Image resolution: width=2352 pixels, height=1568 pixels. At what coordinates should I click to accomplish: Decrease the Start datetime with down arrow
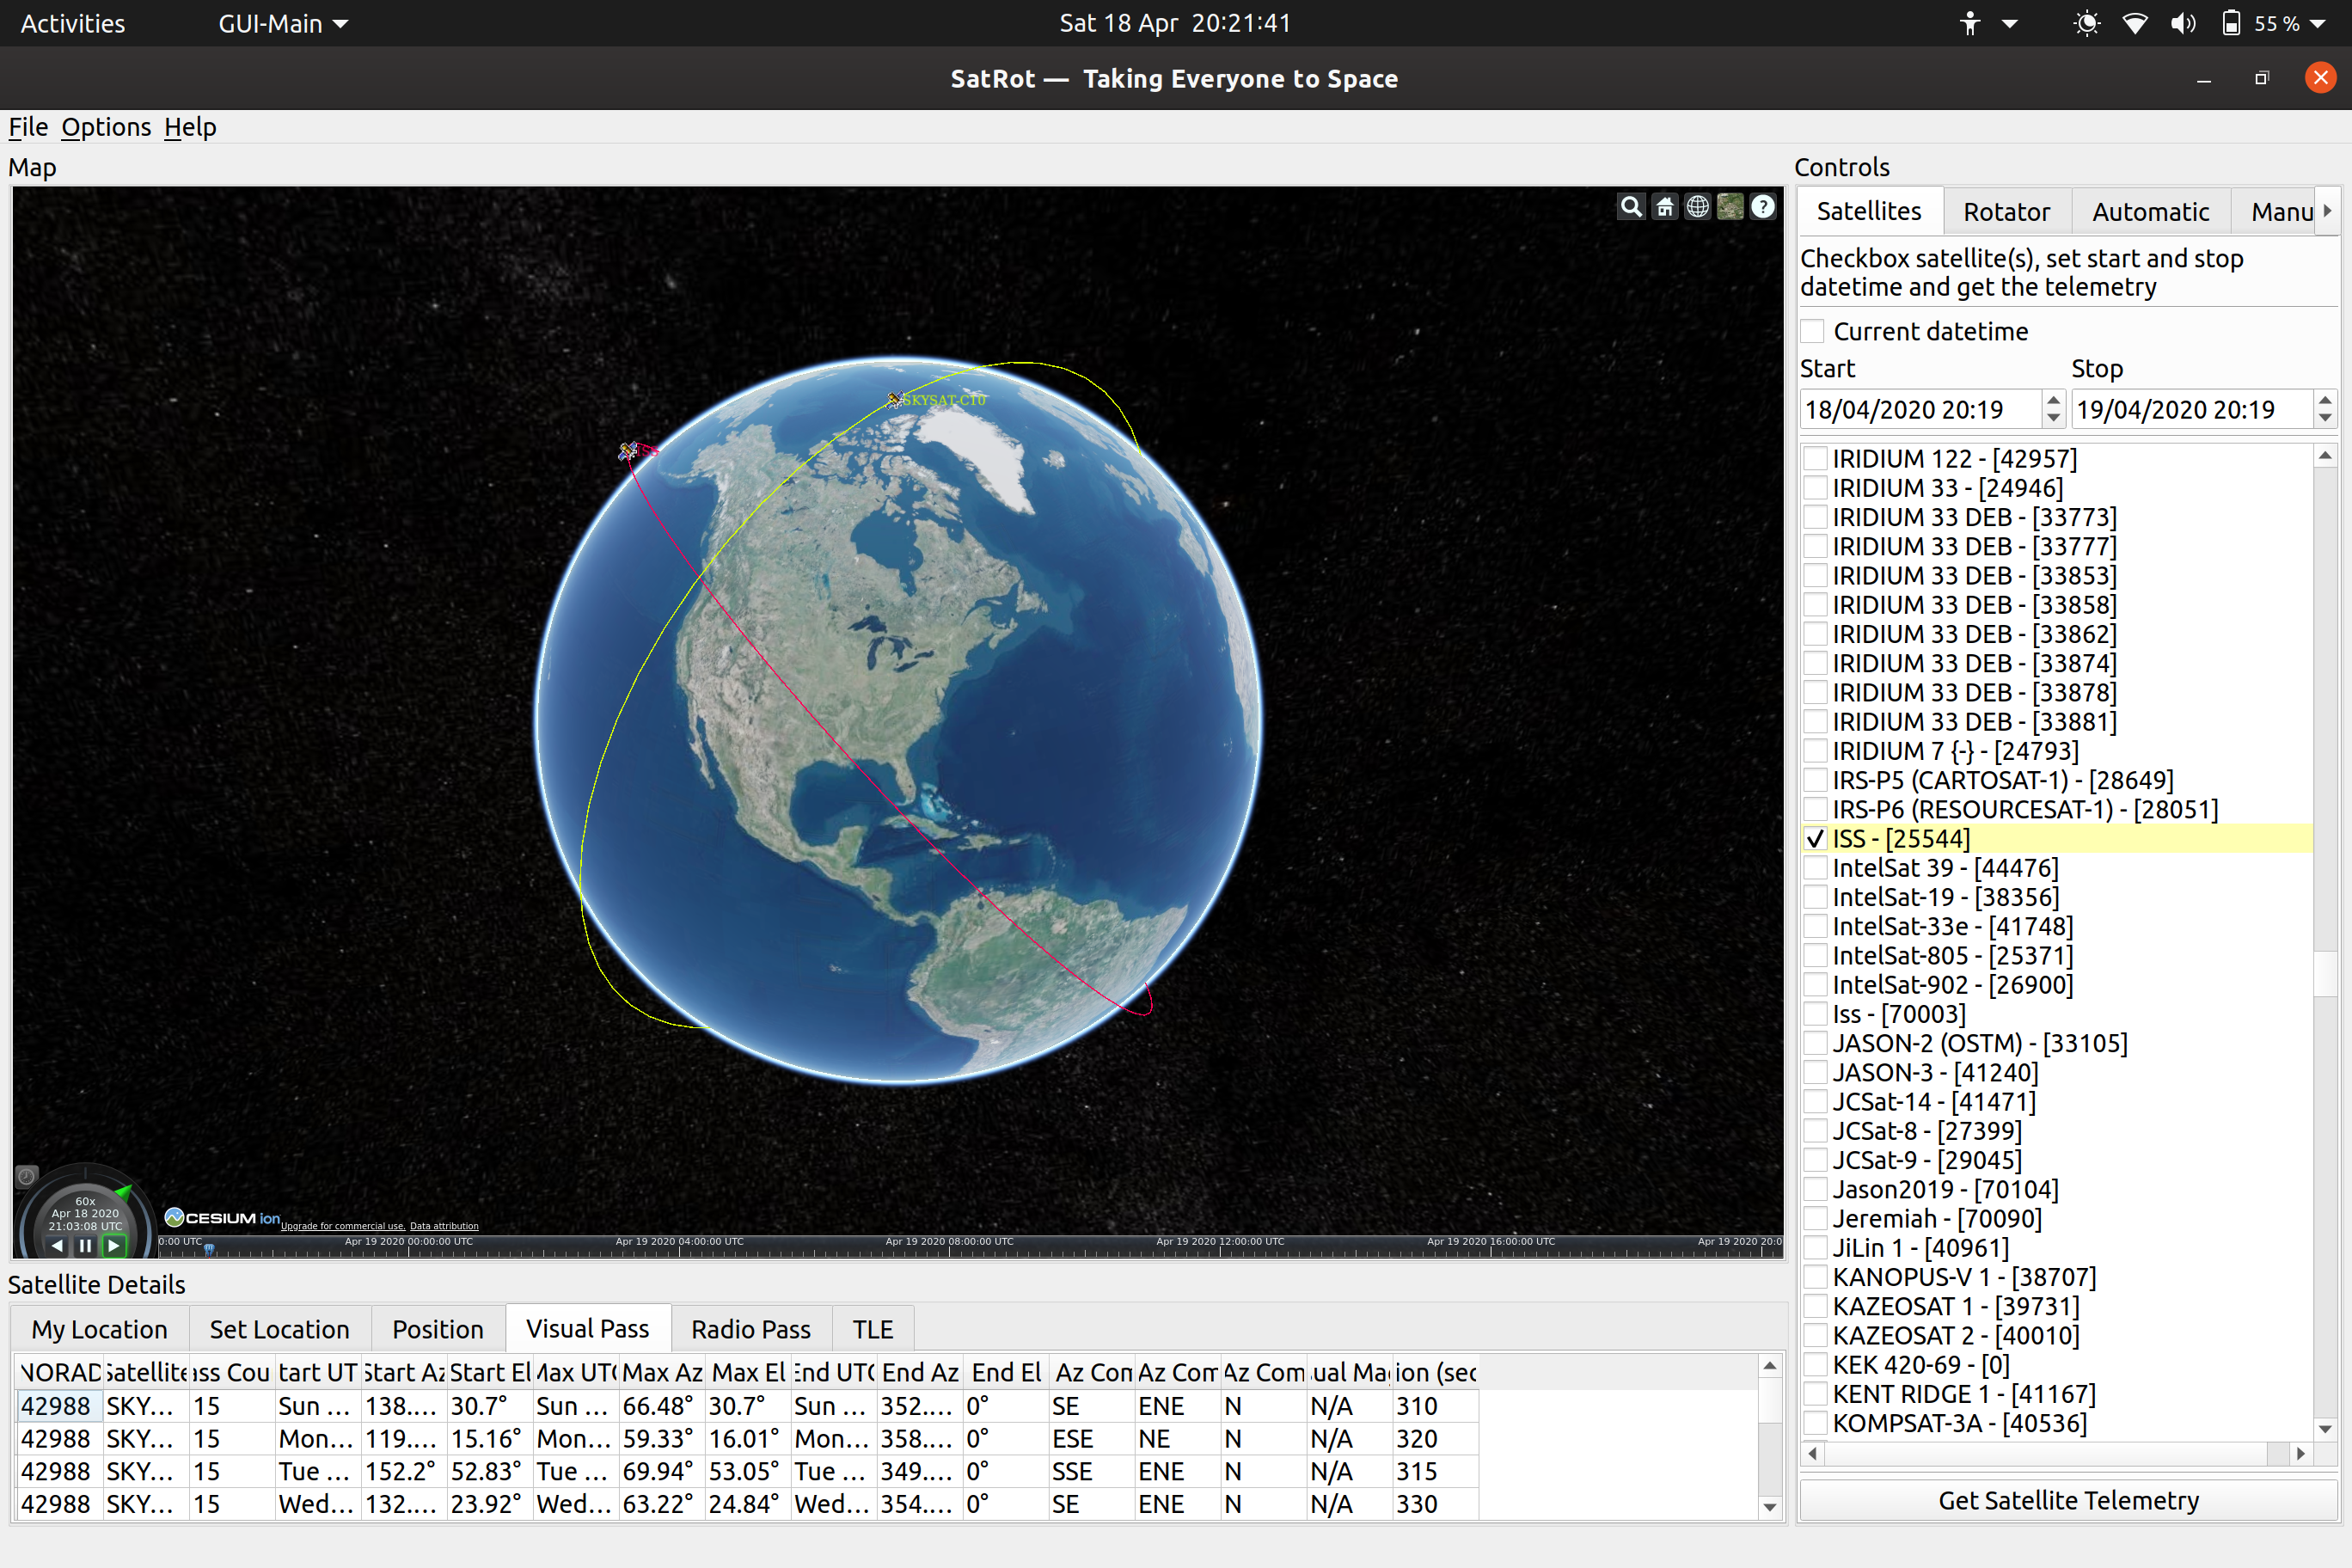coord(2053,418)
